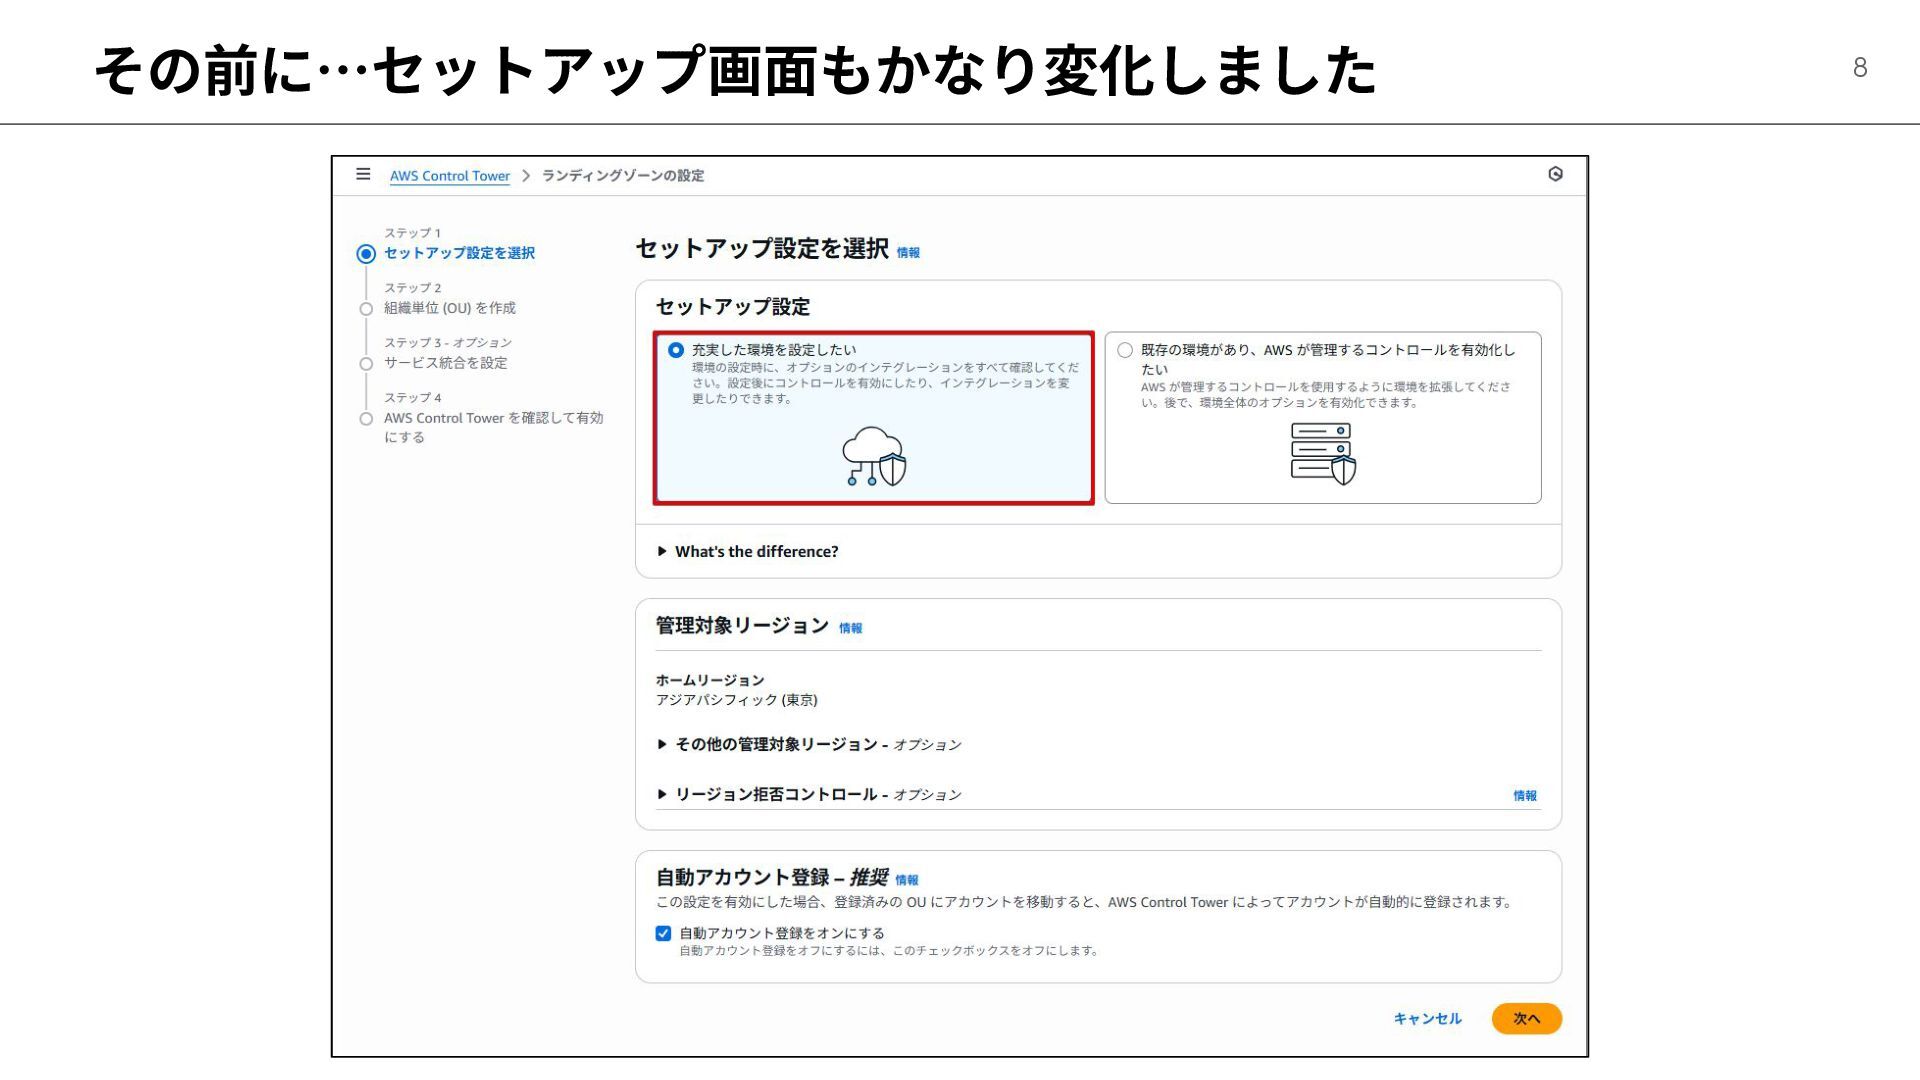Open AWS Control Tower breadcrumb link
Image resolution: width=1920 pixels, height=1080 pixels.
click(x=449, y=176)
